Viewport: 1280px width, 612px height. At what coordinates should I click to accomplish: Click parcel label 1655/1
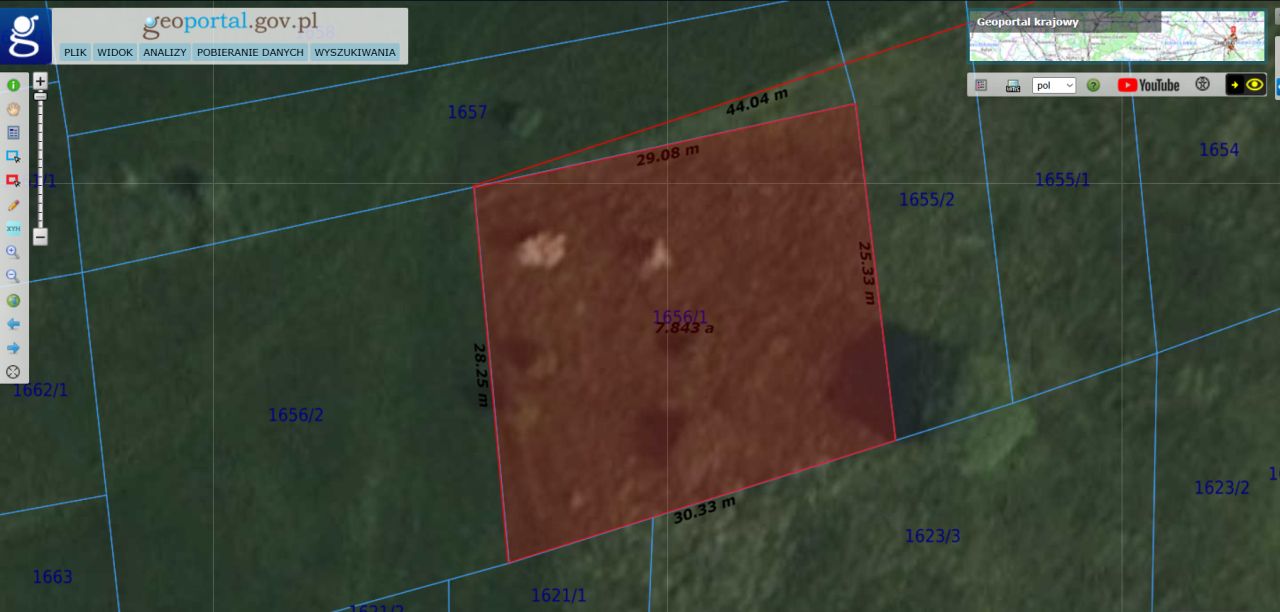pyautogui.click(x=1062, y=180)
